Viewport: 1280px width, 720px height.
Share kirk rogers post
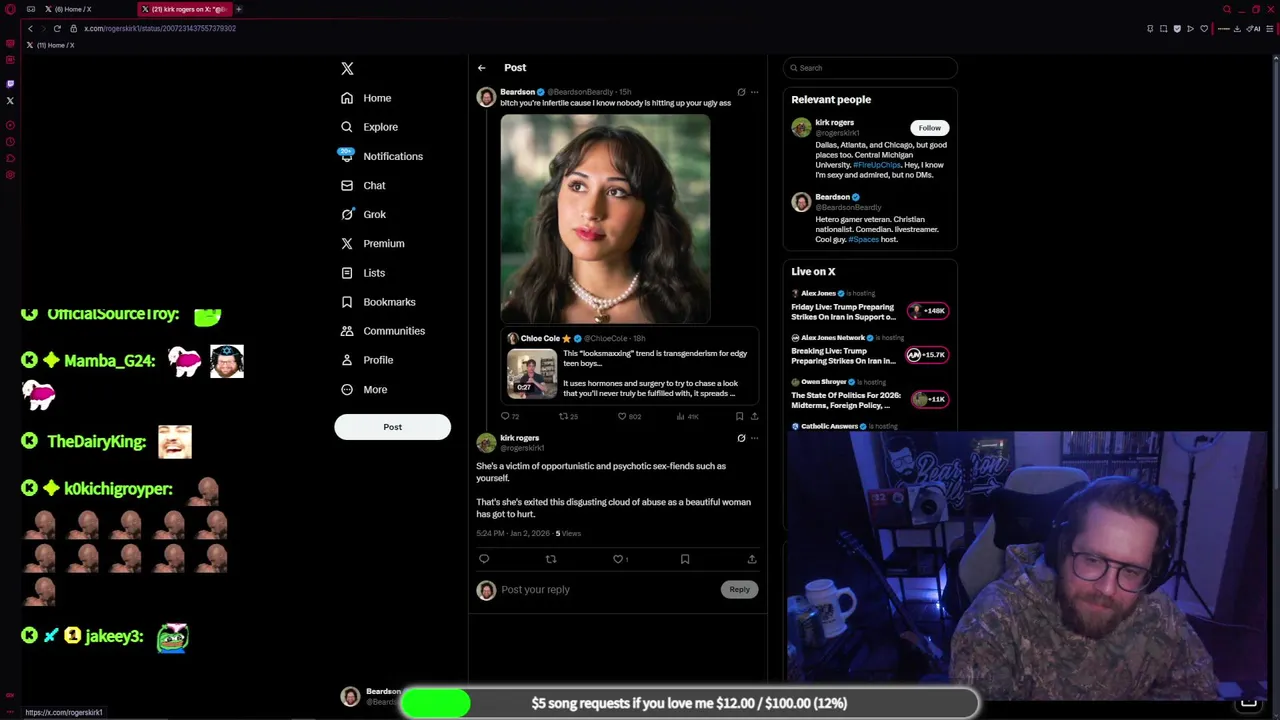(x=752, y=559)
